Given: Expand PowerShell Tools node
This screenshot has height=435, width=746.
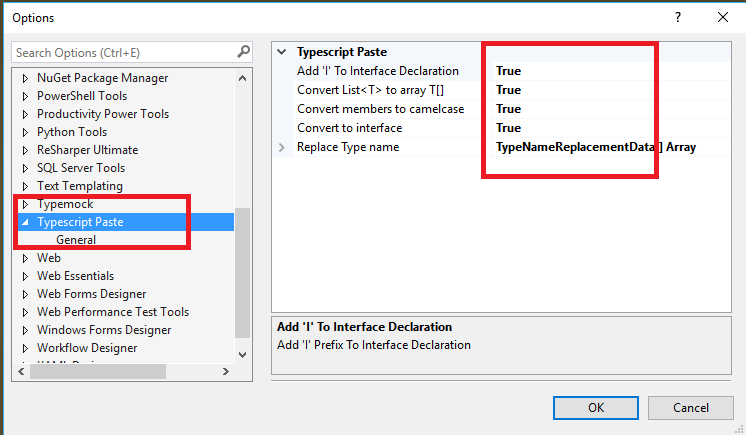Looking at the screenshot, I should click(x=25, y=96).
